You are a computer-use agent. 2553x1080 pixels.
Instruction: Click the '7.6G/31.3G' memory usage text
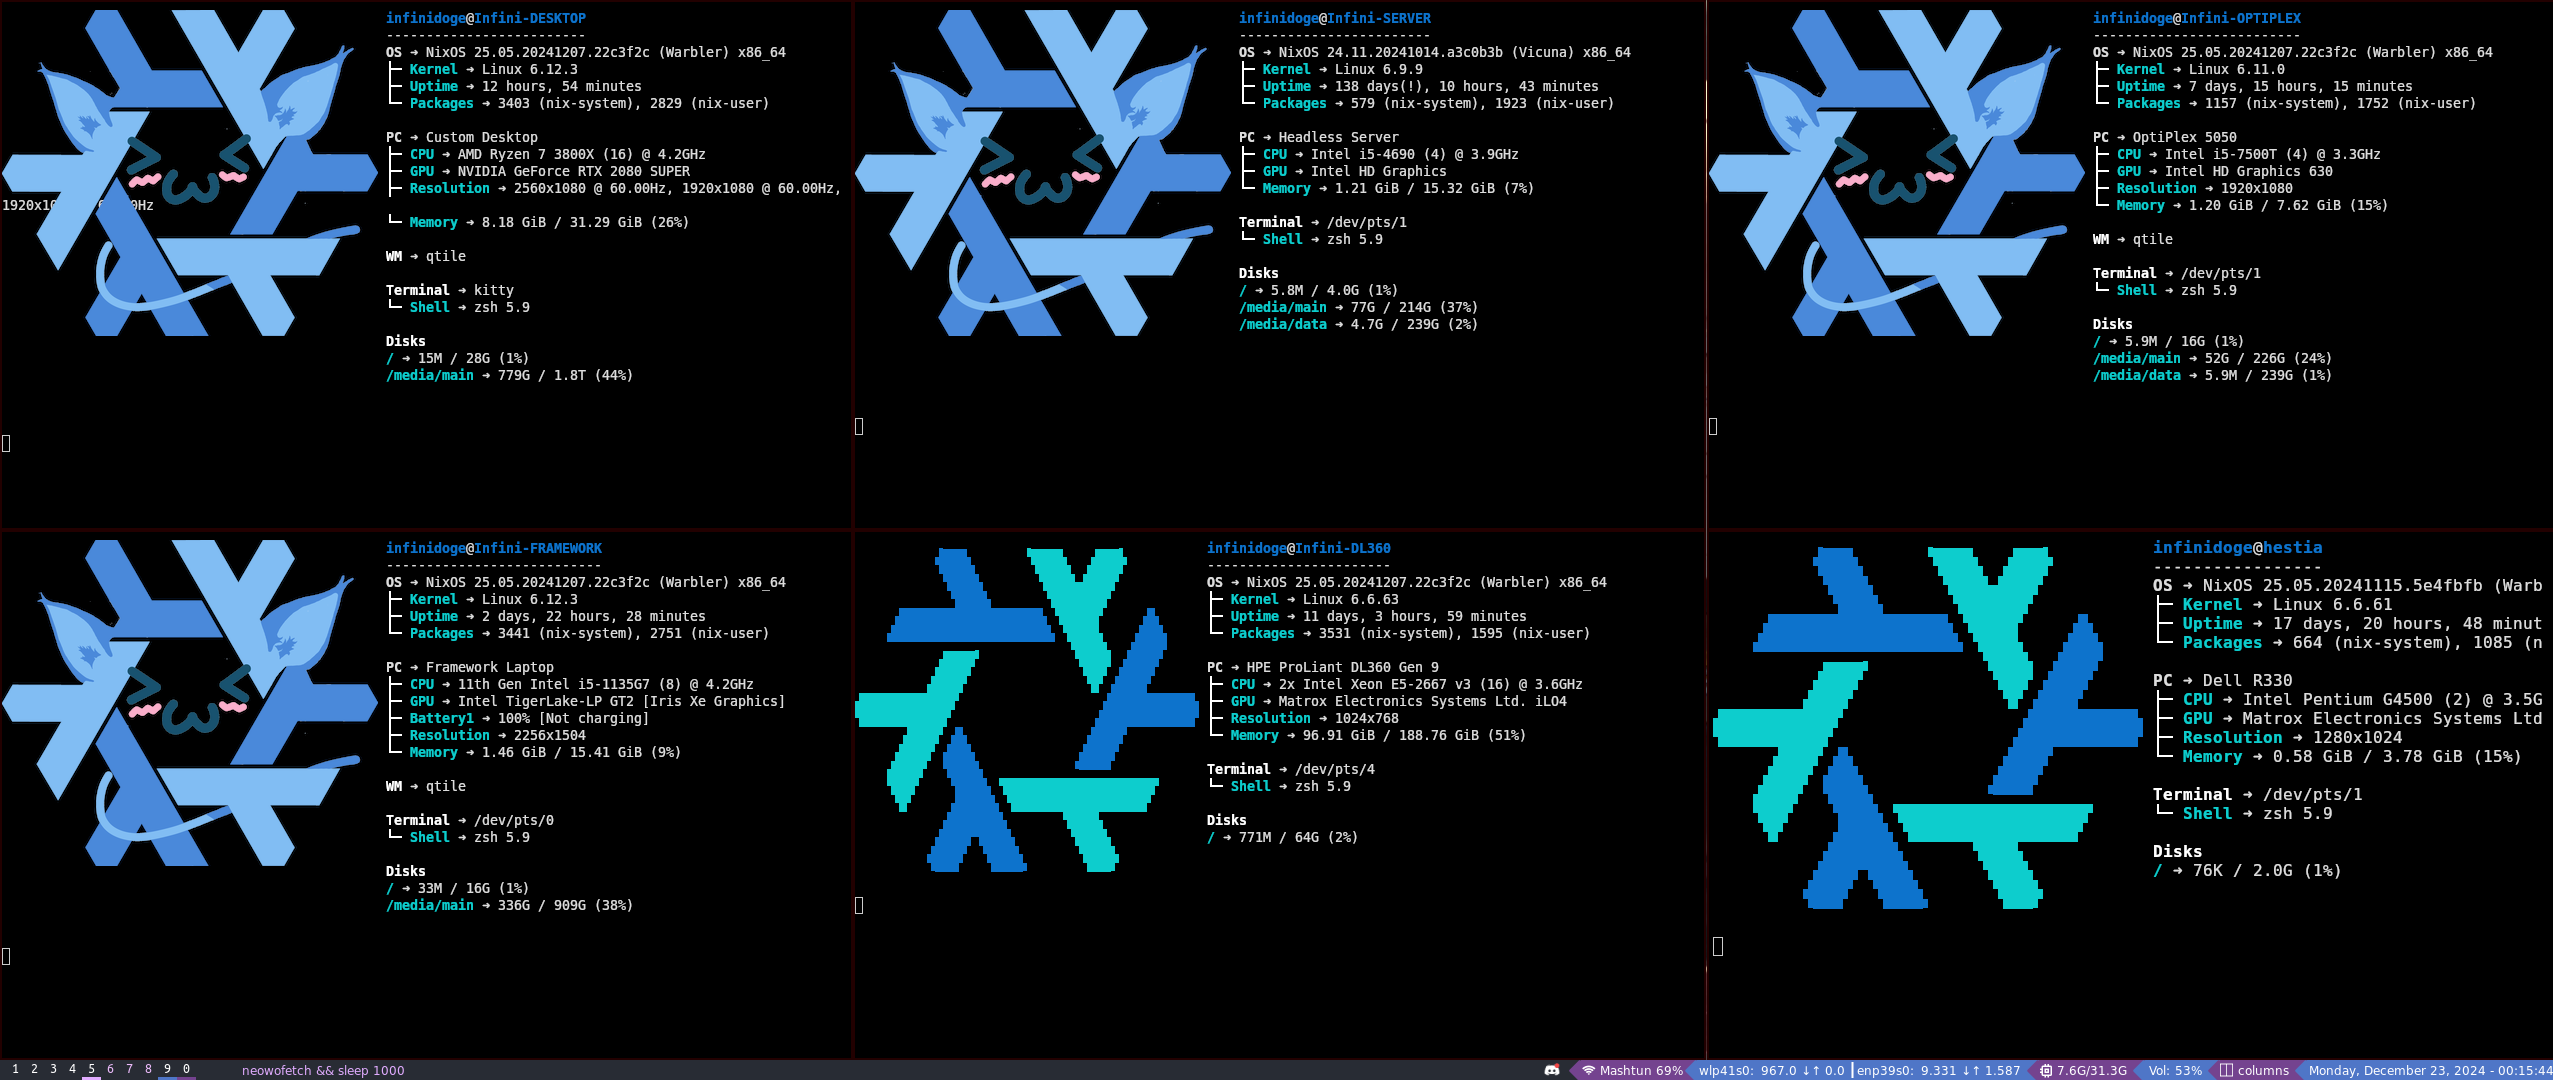pos(2092,1070)
